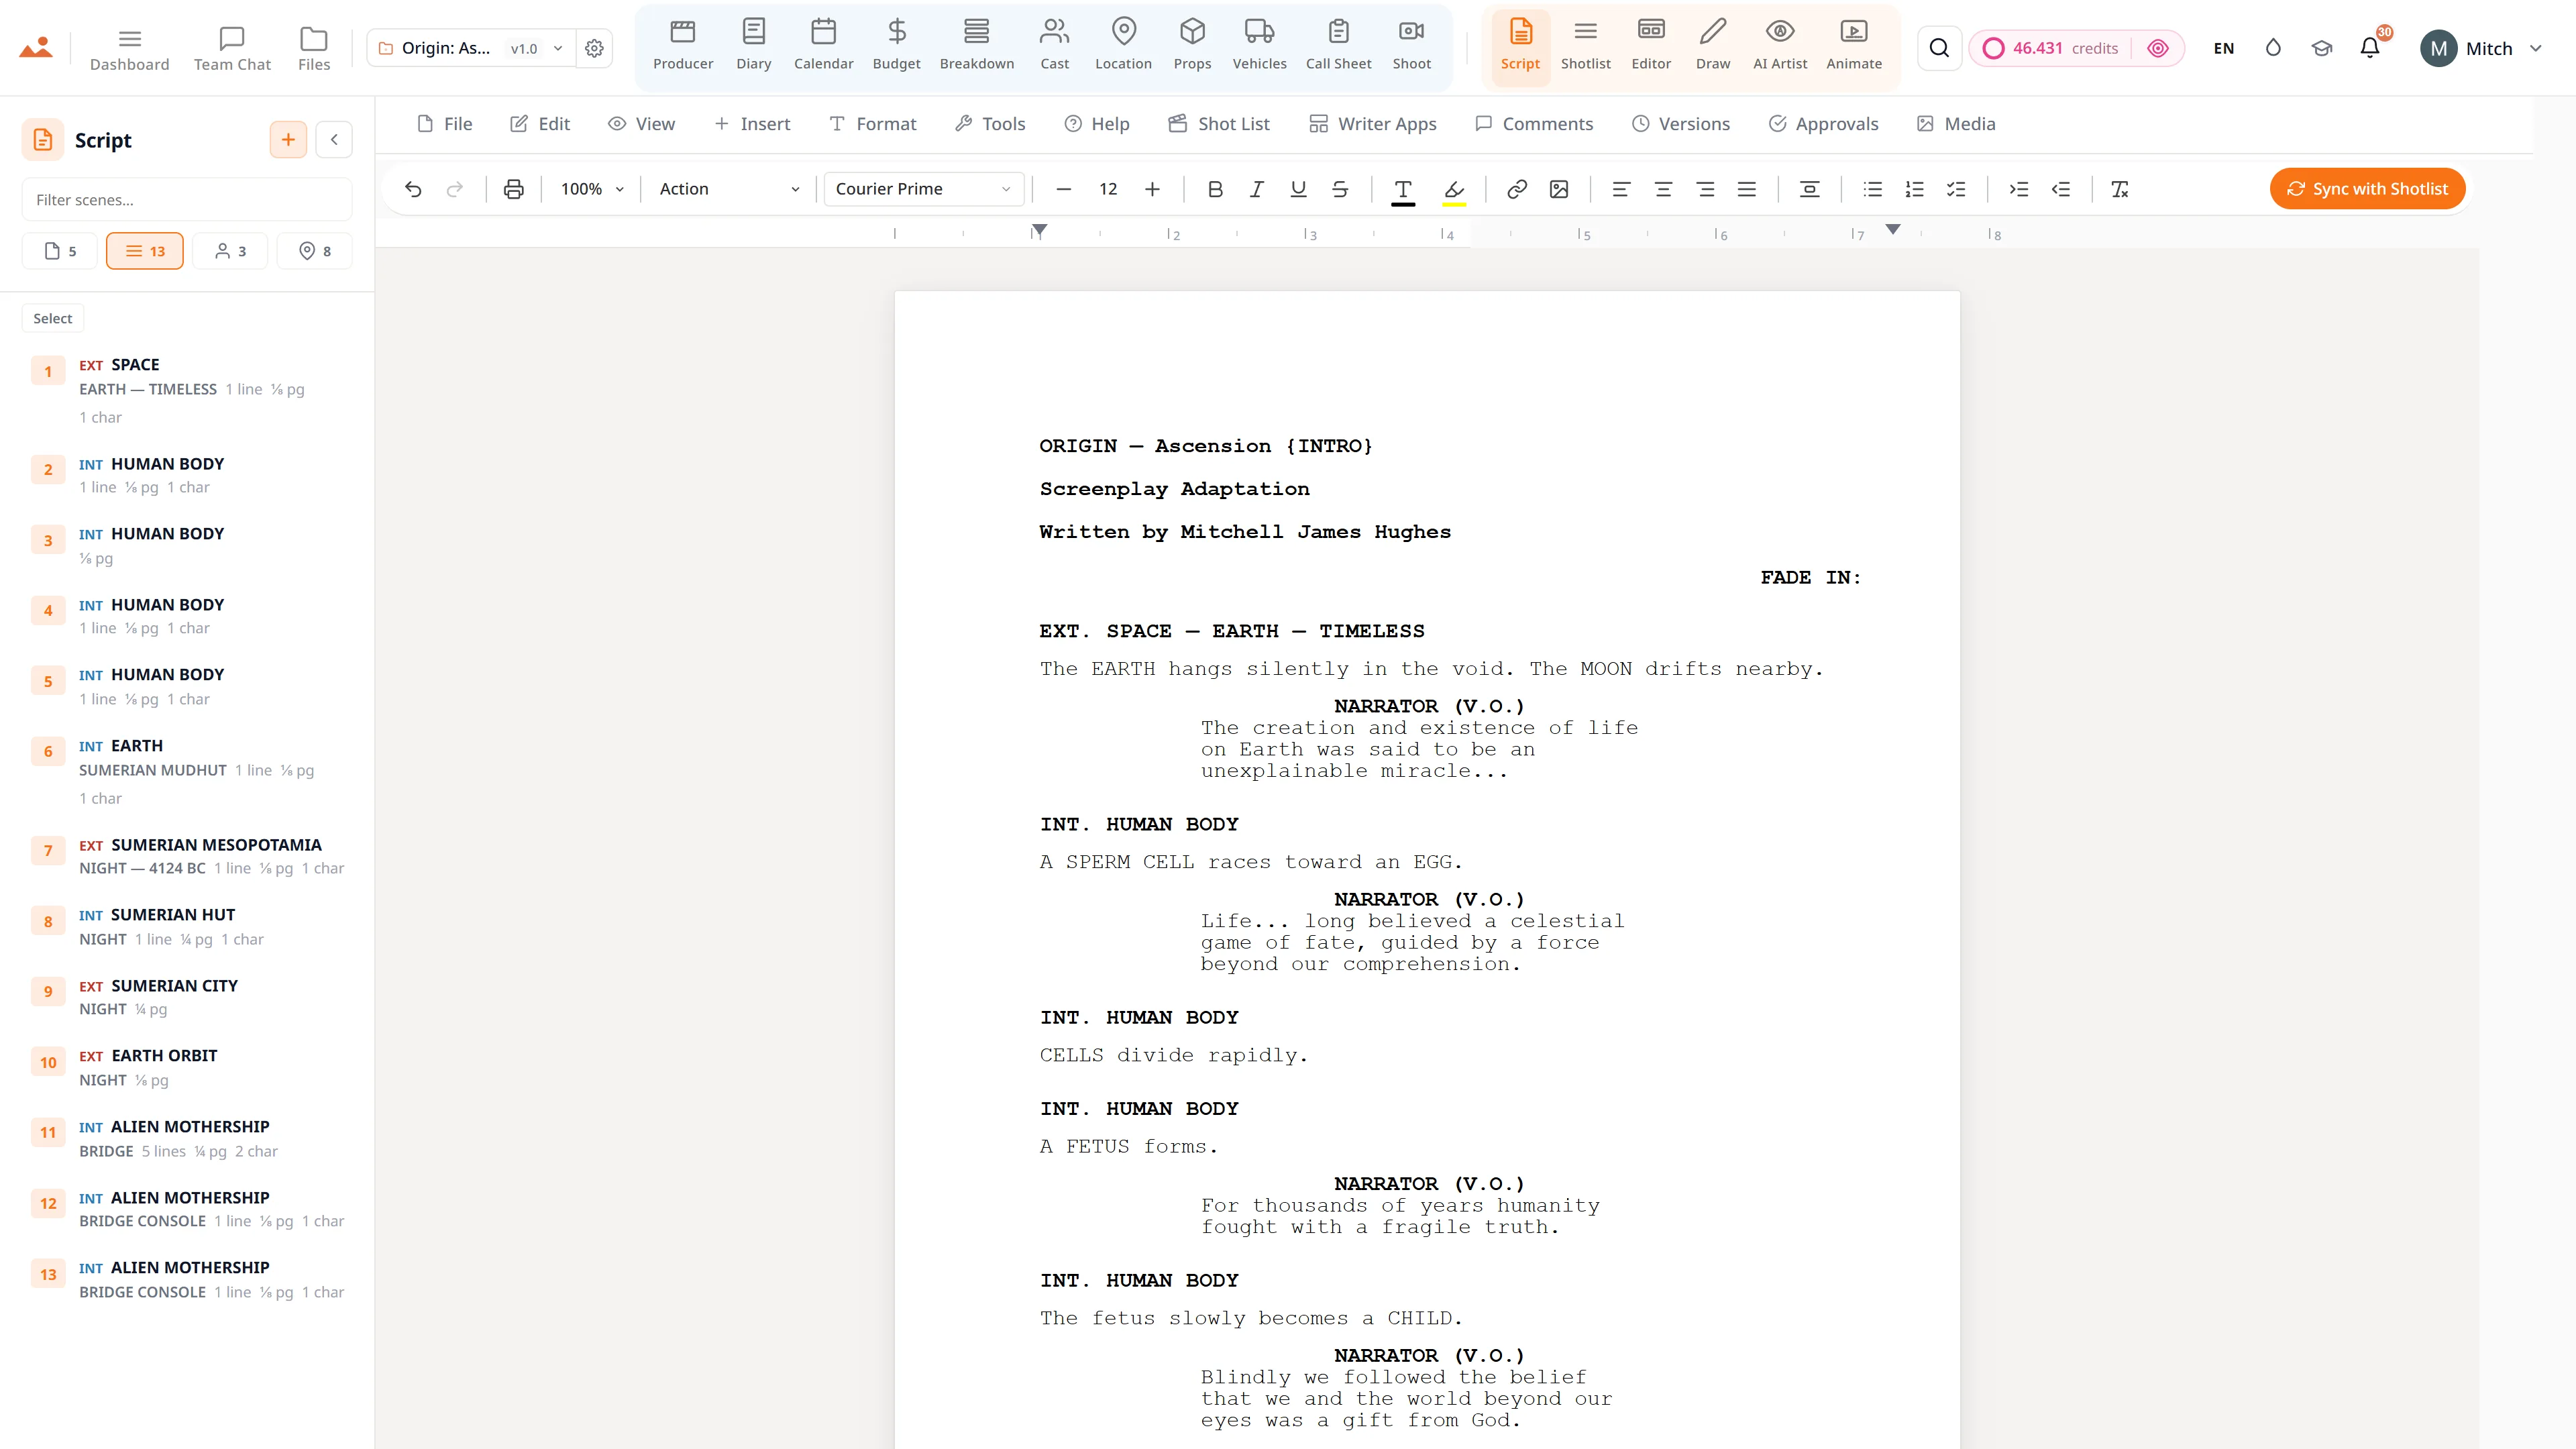This screenshot has width=2576, height=1449.
Task: Toggle credits visibility eye icon
Action: pos(2158,48)
